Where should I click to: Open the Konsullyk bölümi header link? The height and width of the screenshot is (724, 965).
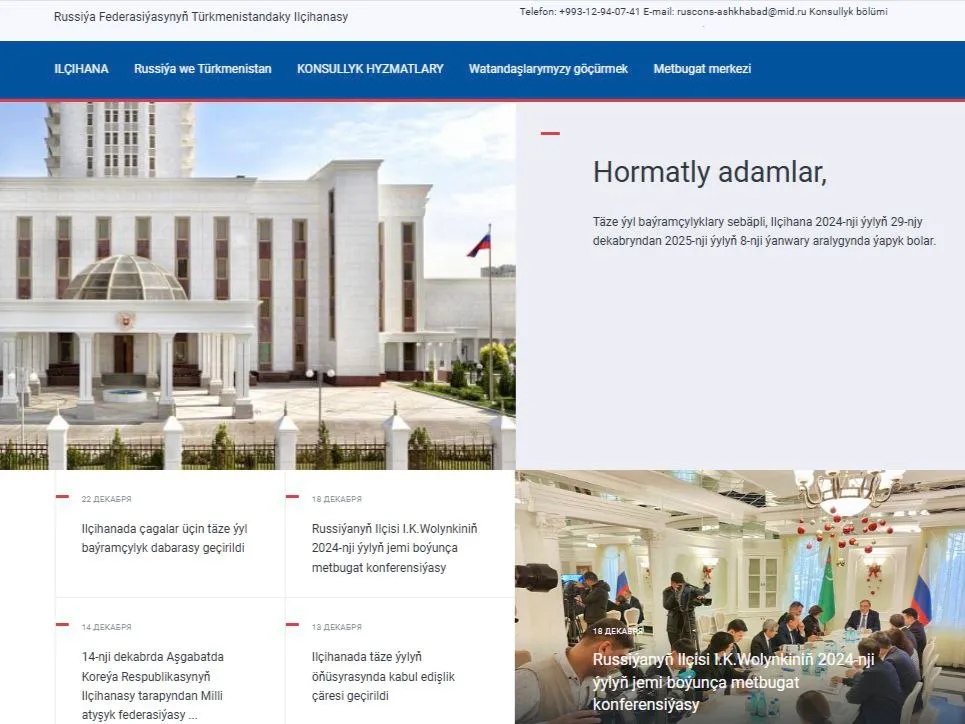pos(847,12)
